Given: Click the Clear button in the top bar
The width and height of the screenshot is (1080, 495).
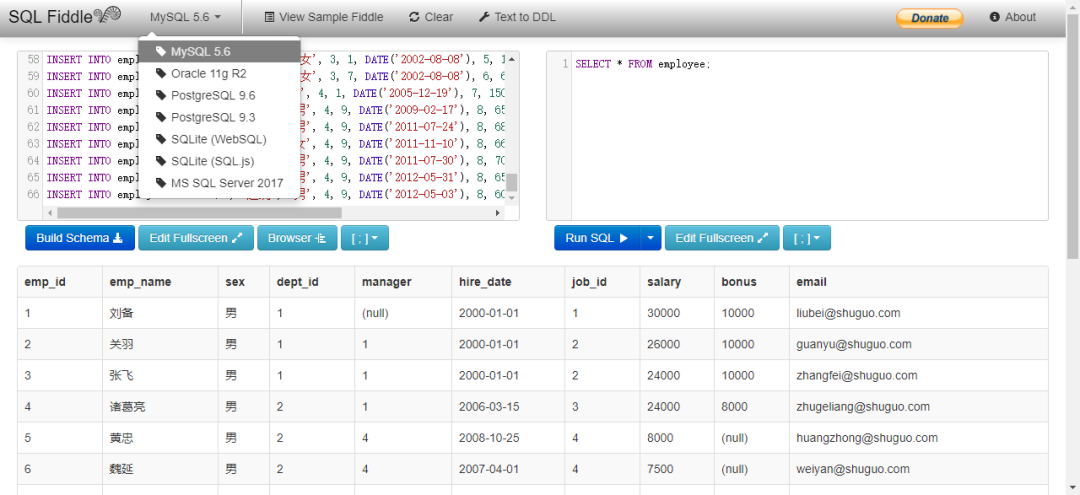Looking at the screenshot, I should (430, 17).
